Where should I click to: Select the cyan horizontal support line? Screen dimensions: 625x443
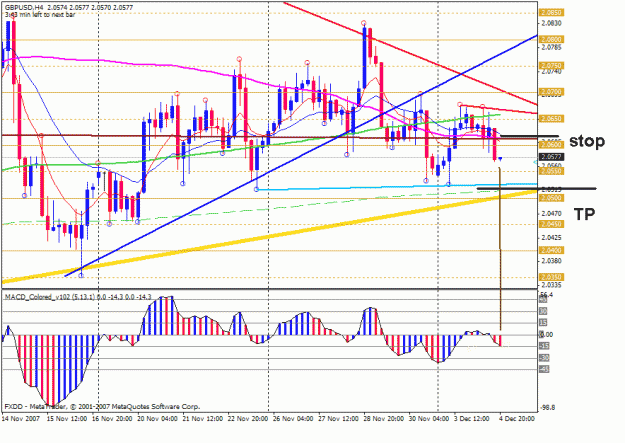pyautogui.click(x=396, y=187)
